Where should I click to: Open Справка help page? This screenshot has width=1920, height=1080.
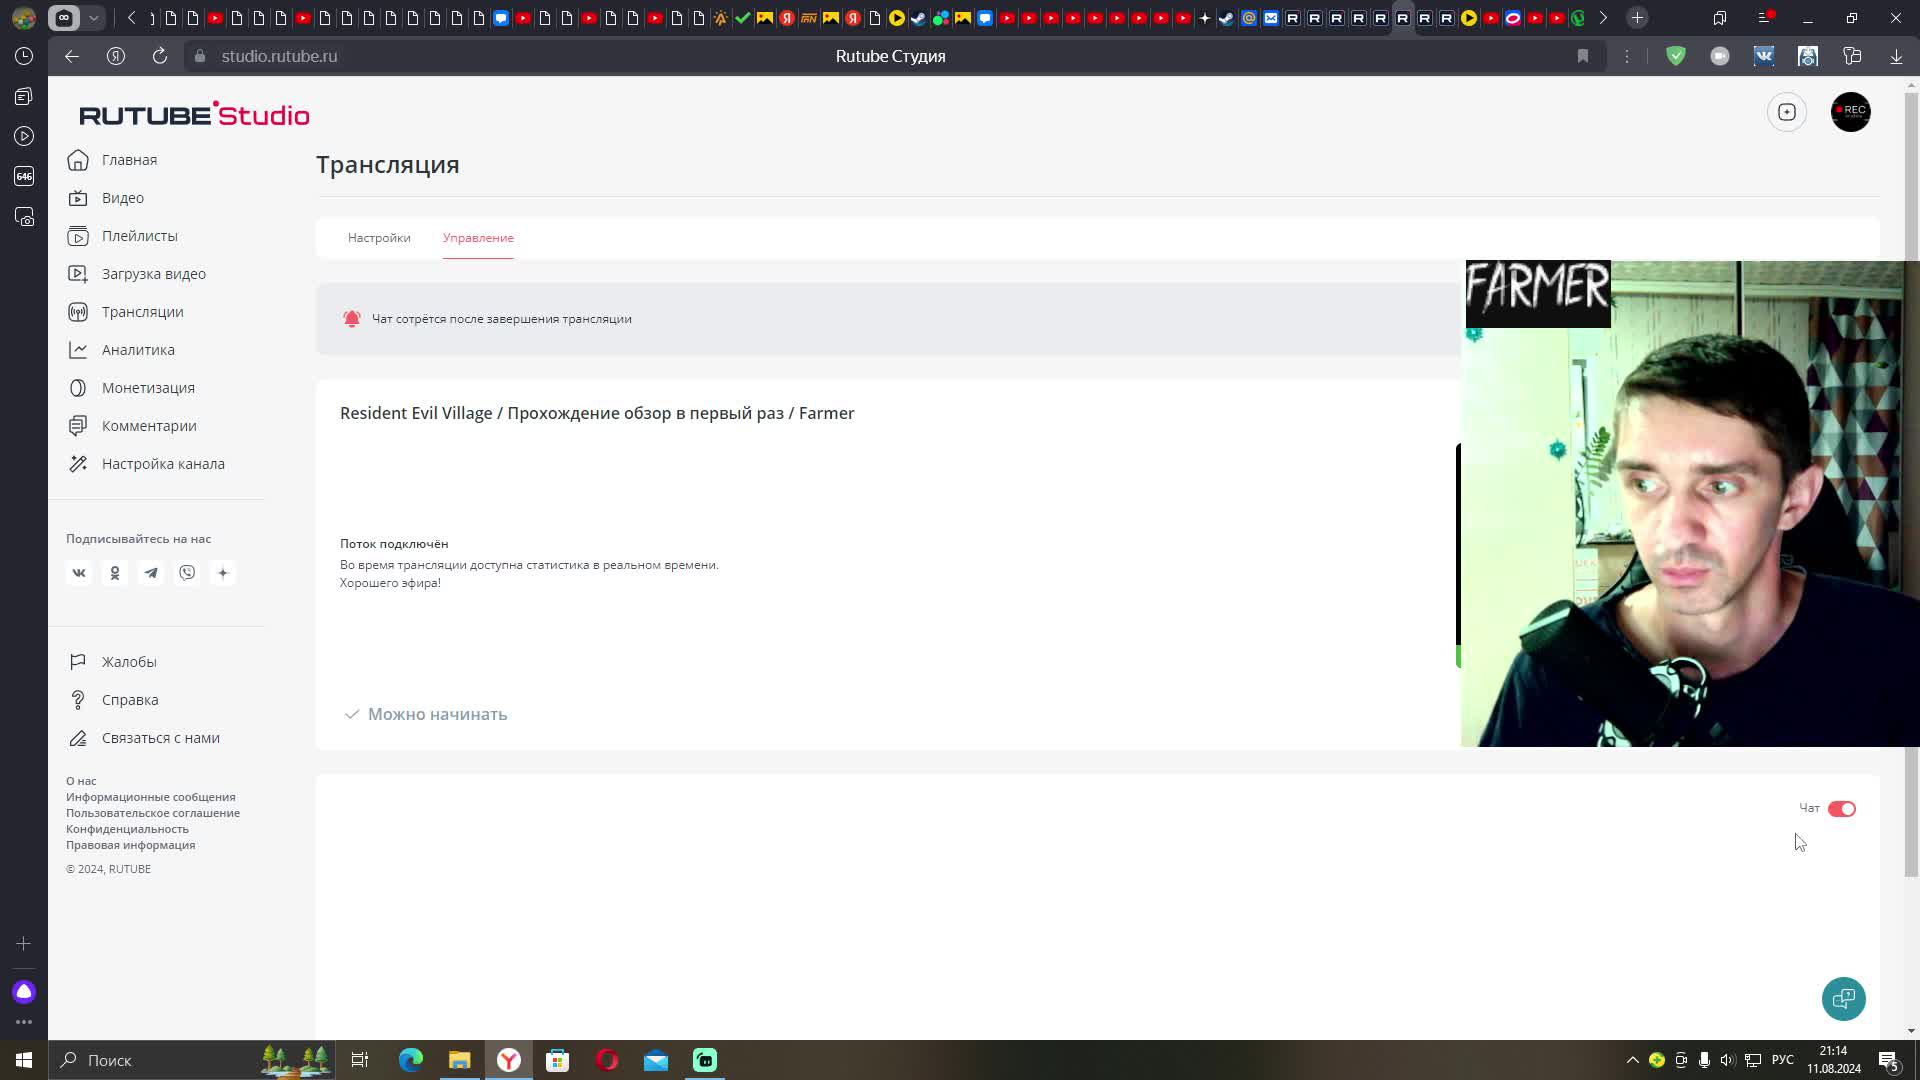pyautogui.click(x=113, y=700)
